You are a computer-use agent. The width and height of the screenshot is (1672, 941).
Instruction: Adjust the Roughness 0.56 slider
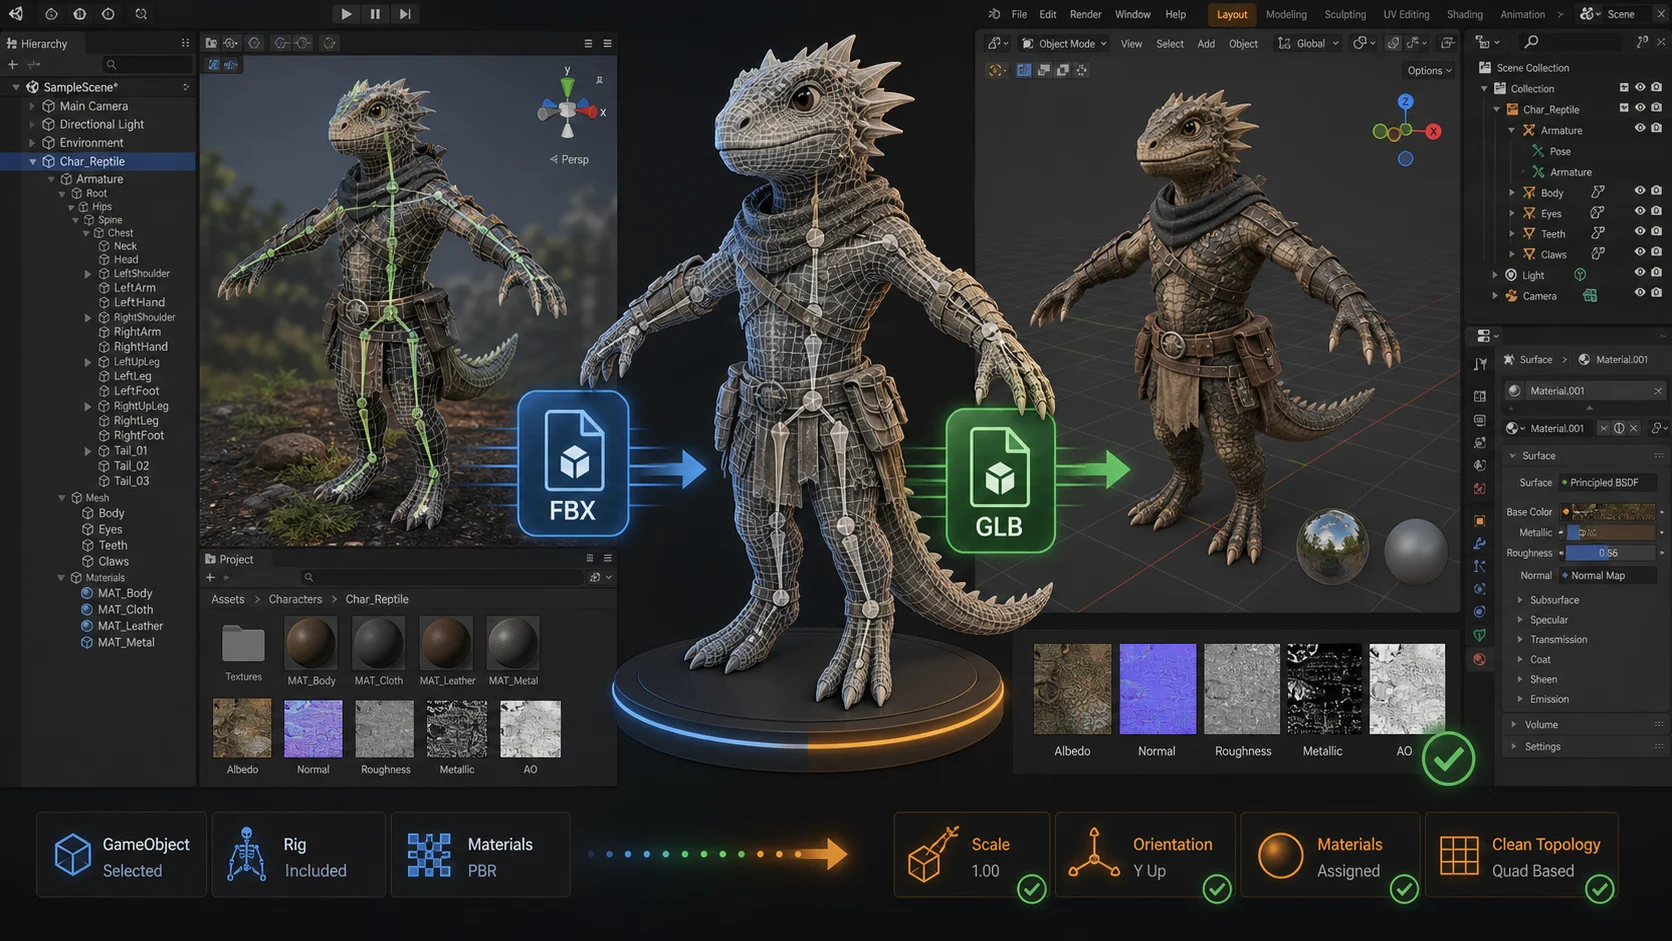pos(1610,553)
